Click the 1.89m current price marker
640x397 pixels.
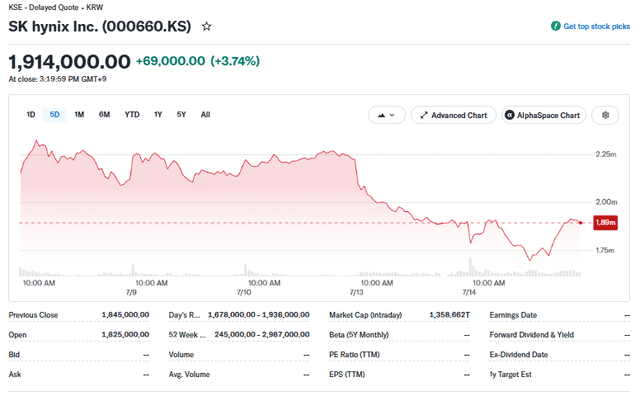605,223
